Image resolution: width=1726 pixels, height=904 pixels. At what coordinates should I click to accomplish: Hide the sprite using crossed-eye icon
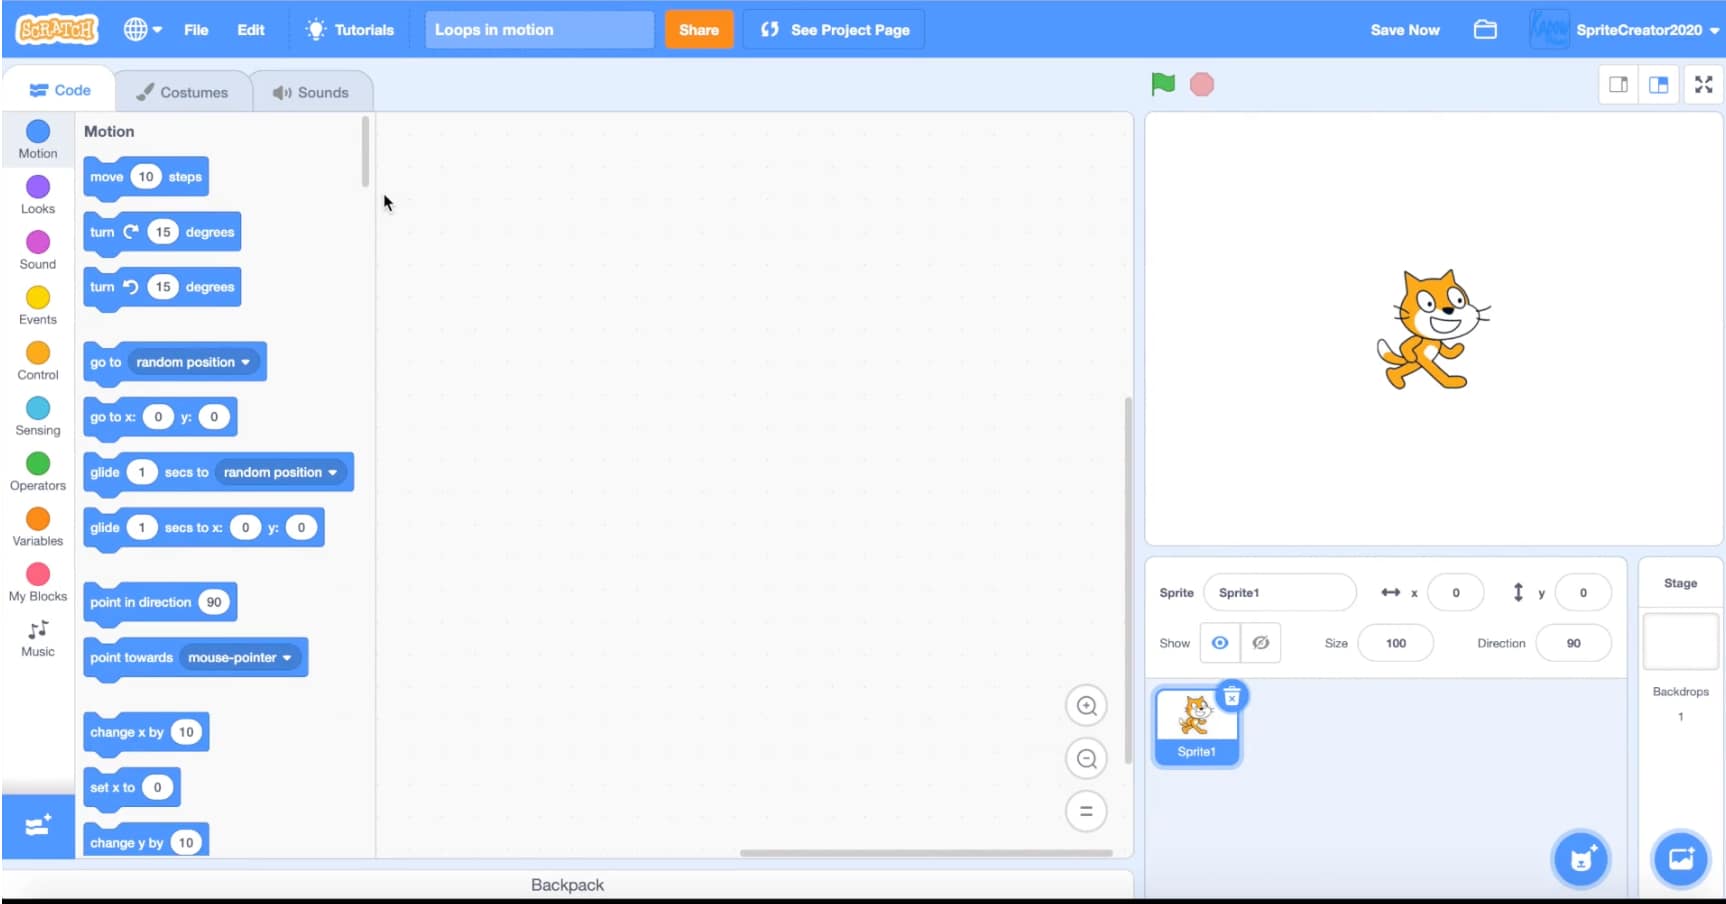(x=1261, y=643)
